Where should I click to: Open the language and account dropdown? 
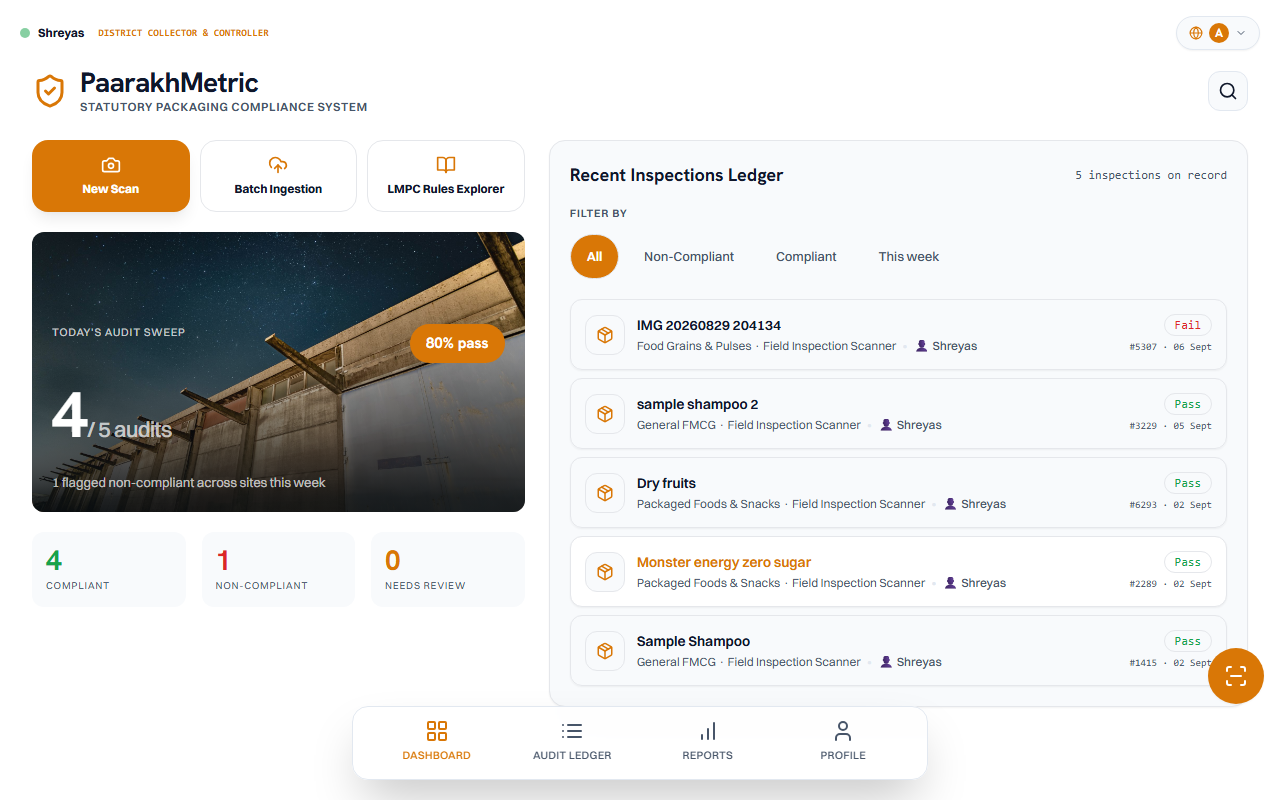1218,33
